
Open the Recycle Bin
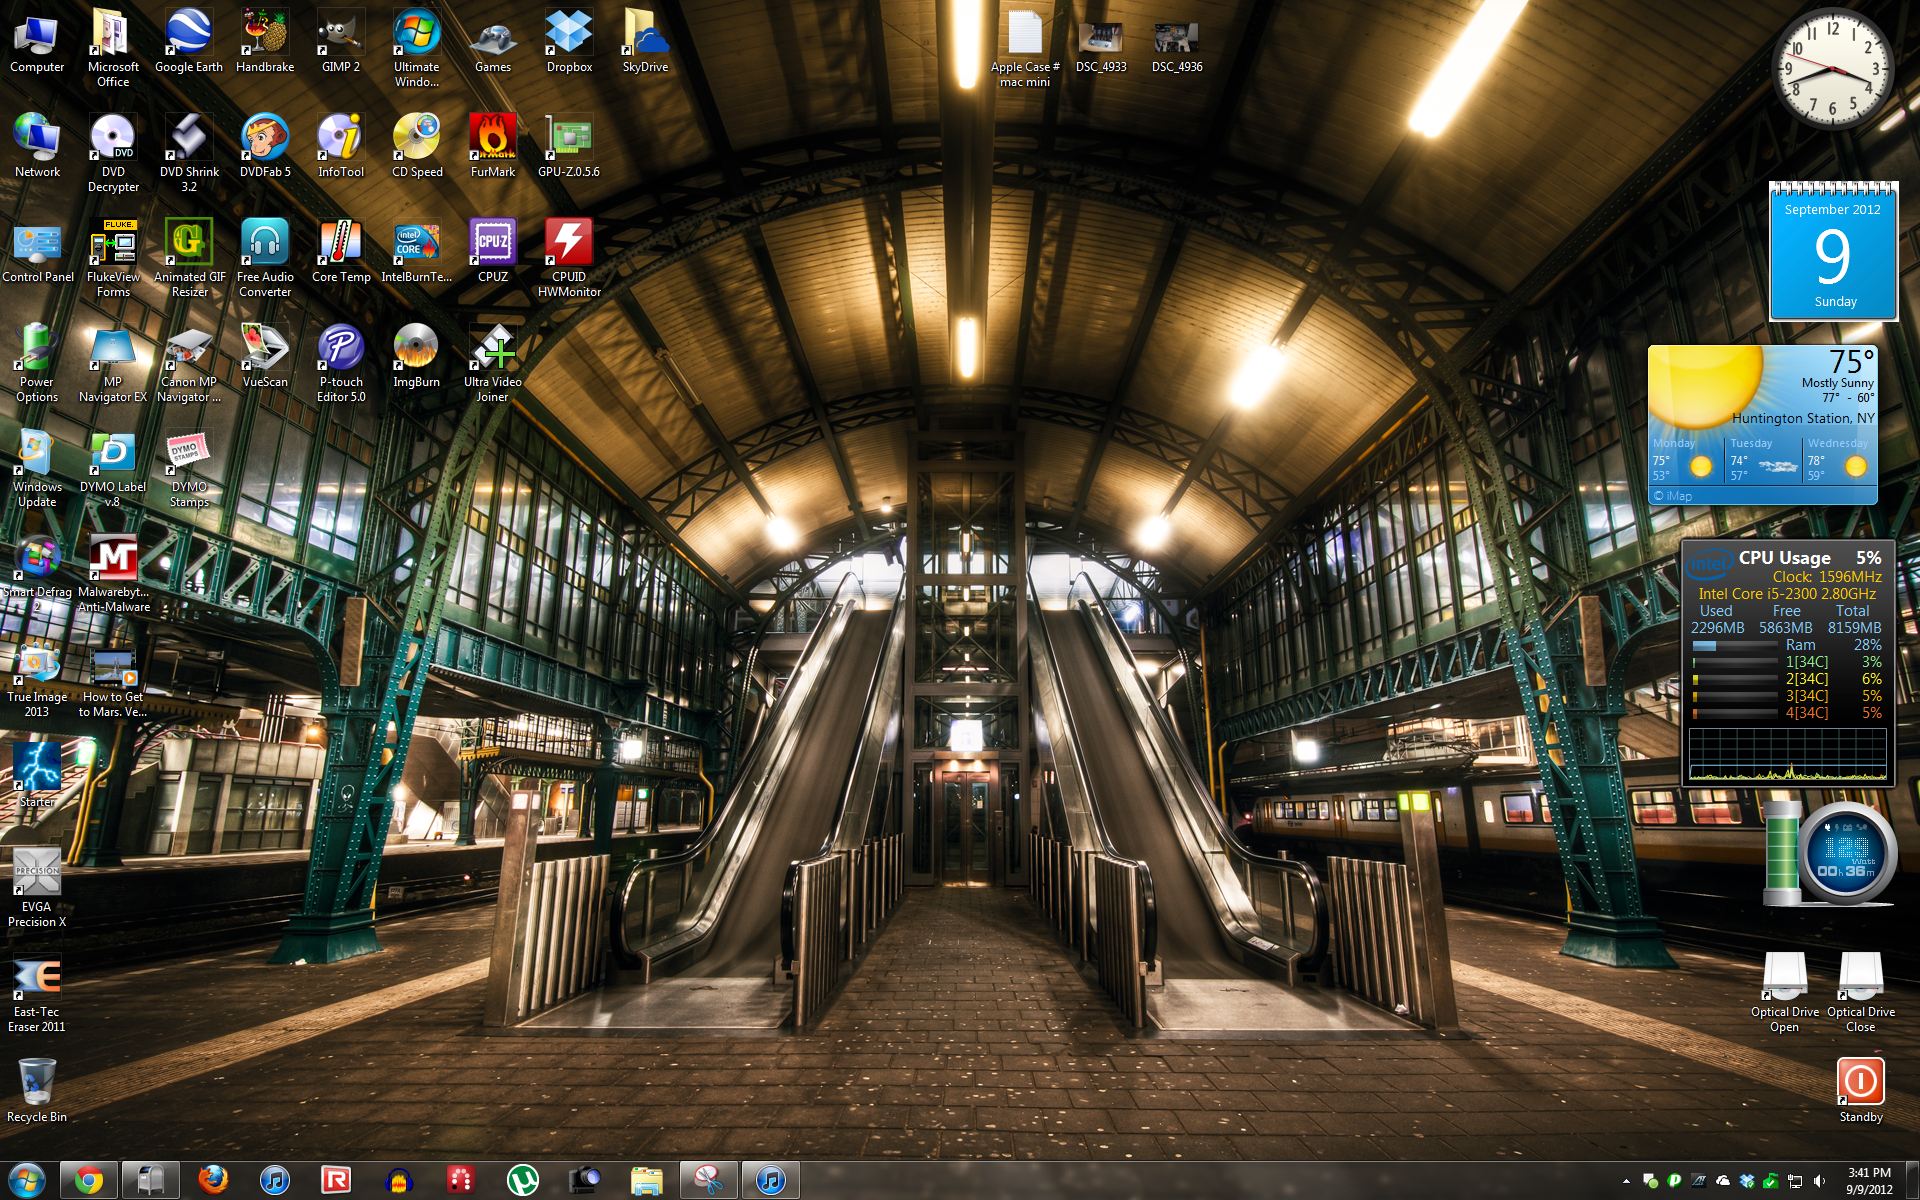click(37, 1090)
